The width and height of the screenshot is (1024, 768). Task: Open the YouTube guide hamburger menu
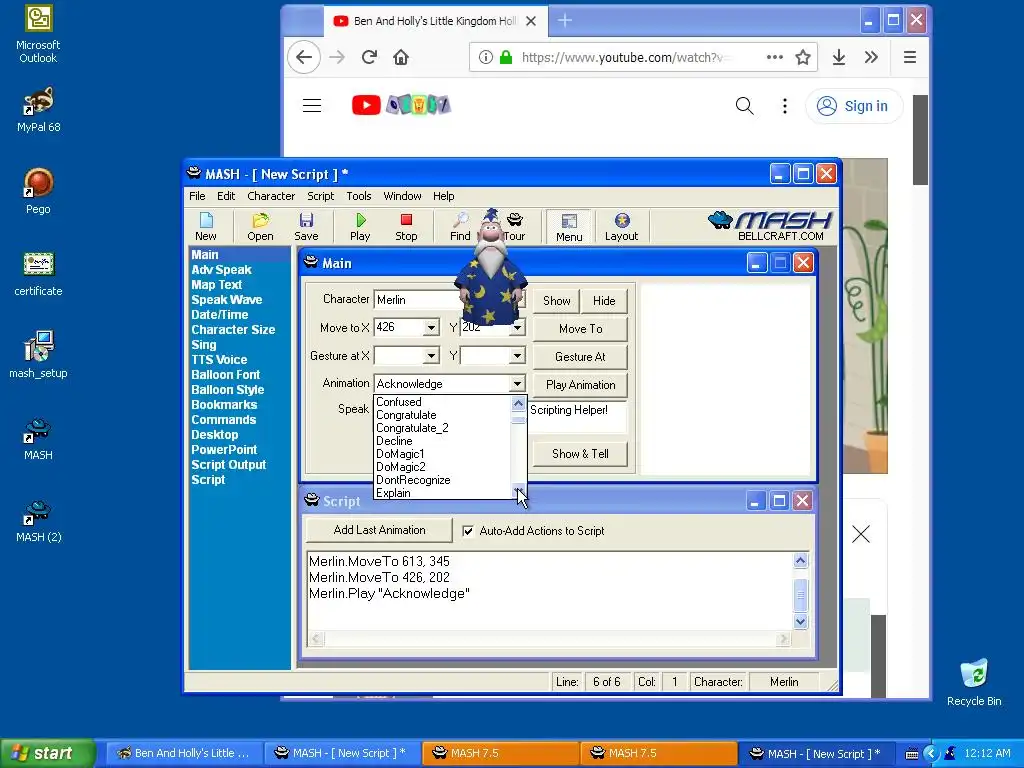(x=312, y=105)
